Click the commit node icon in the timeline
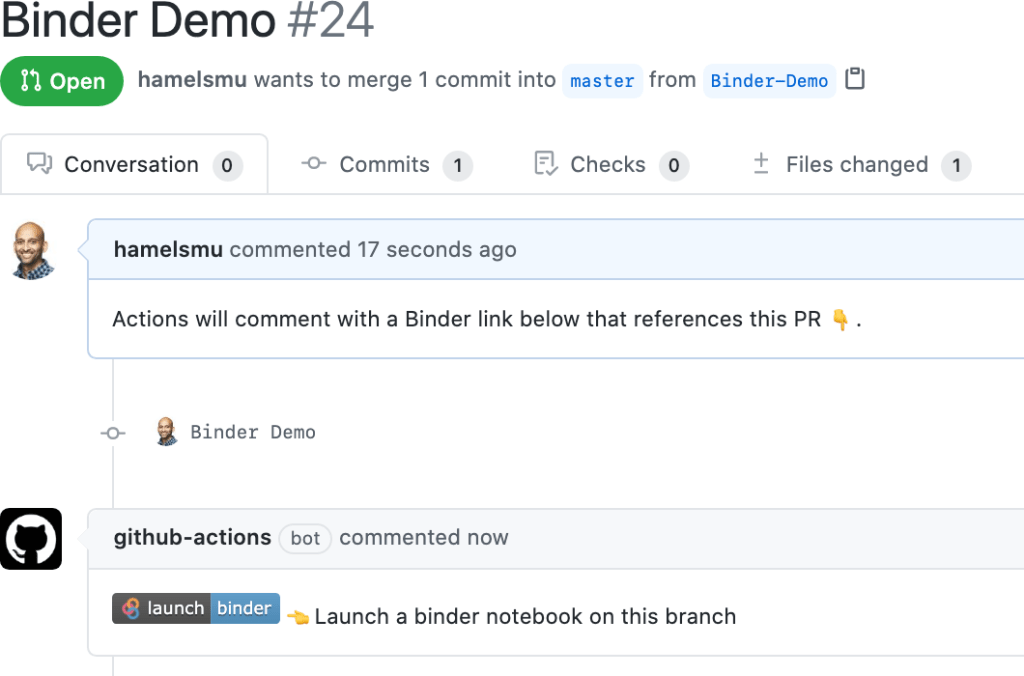Viewport: 1024px width, 676px height. pos(112,432)
